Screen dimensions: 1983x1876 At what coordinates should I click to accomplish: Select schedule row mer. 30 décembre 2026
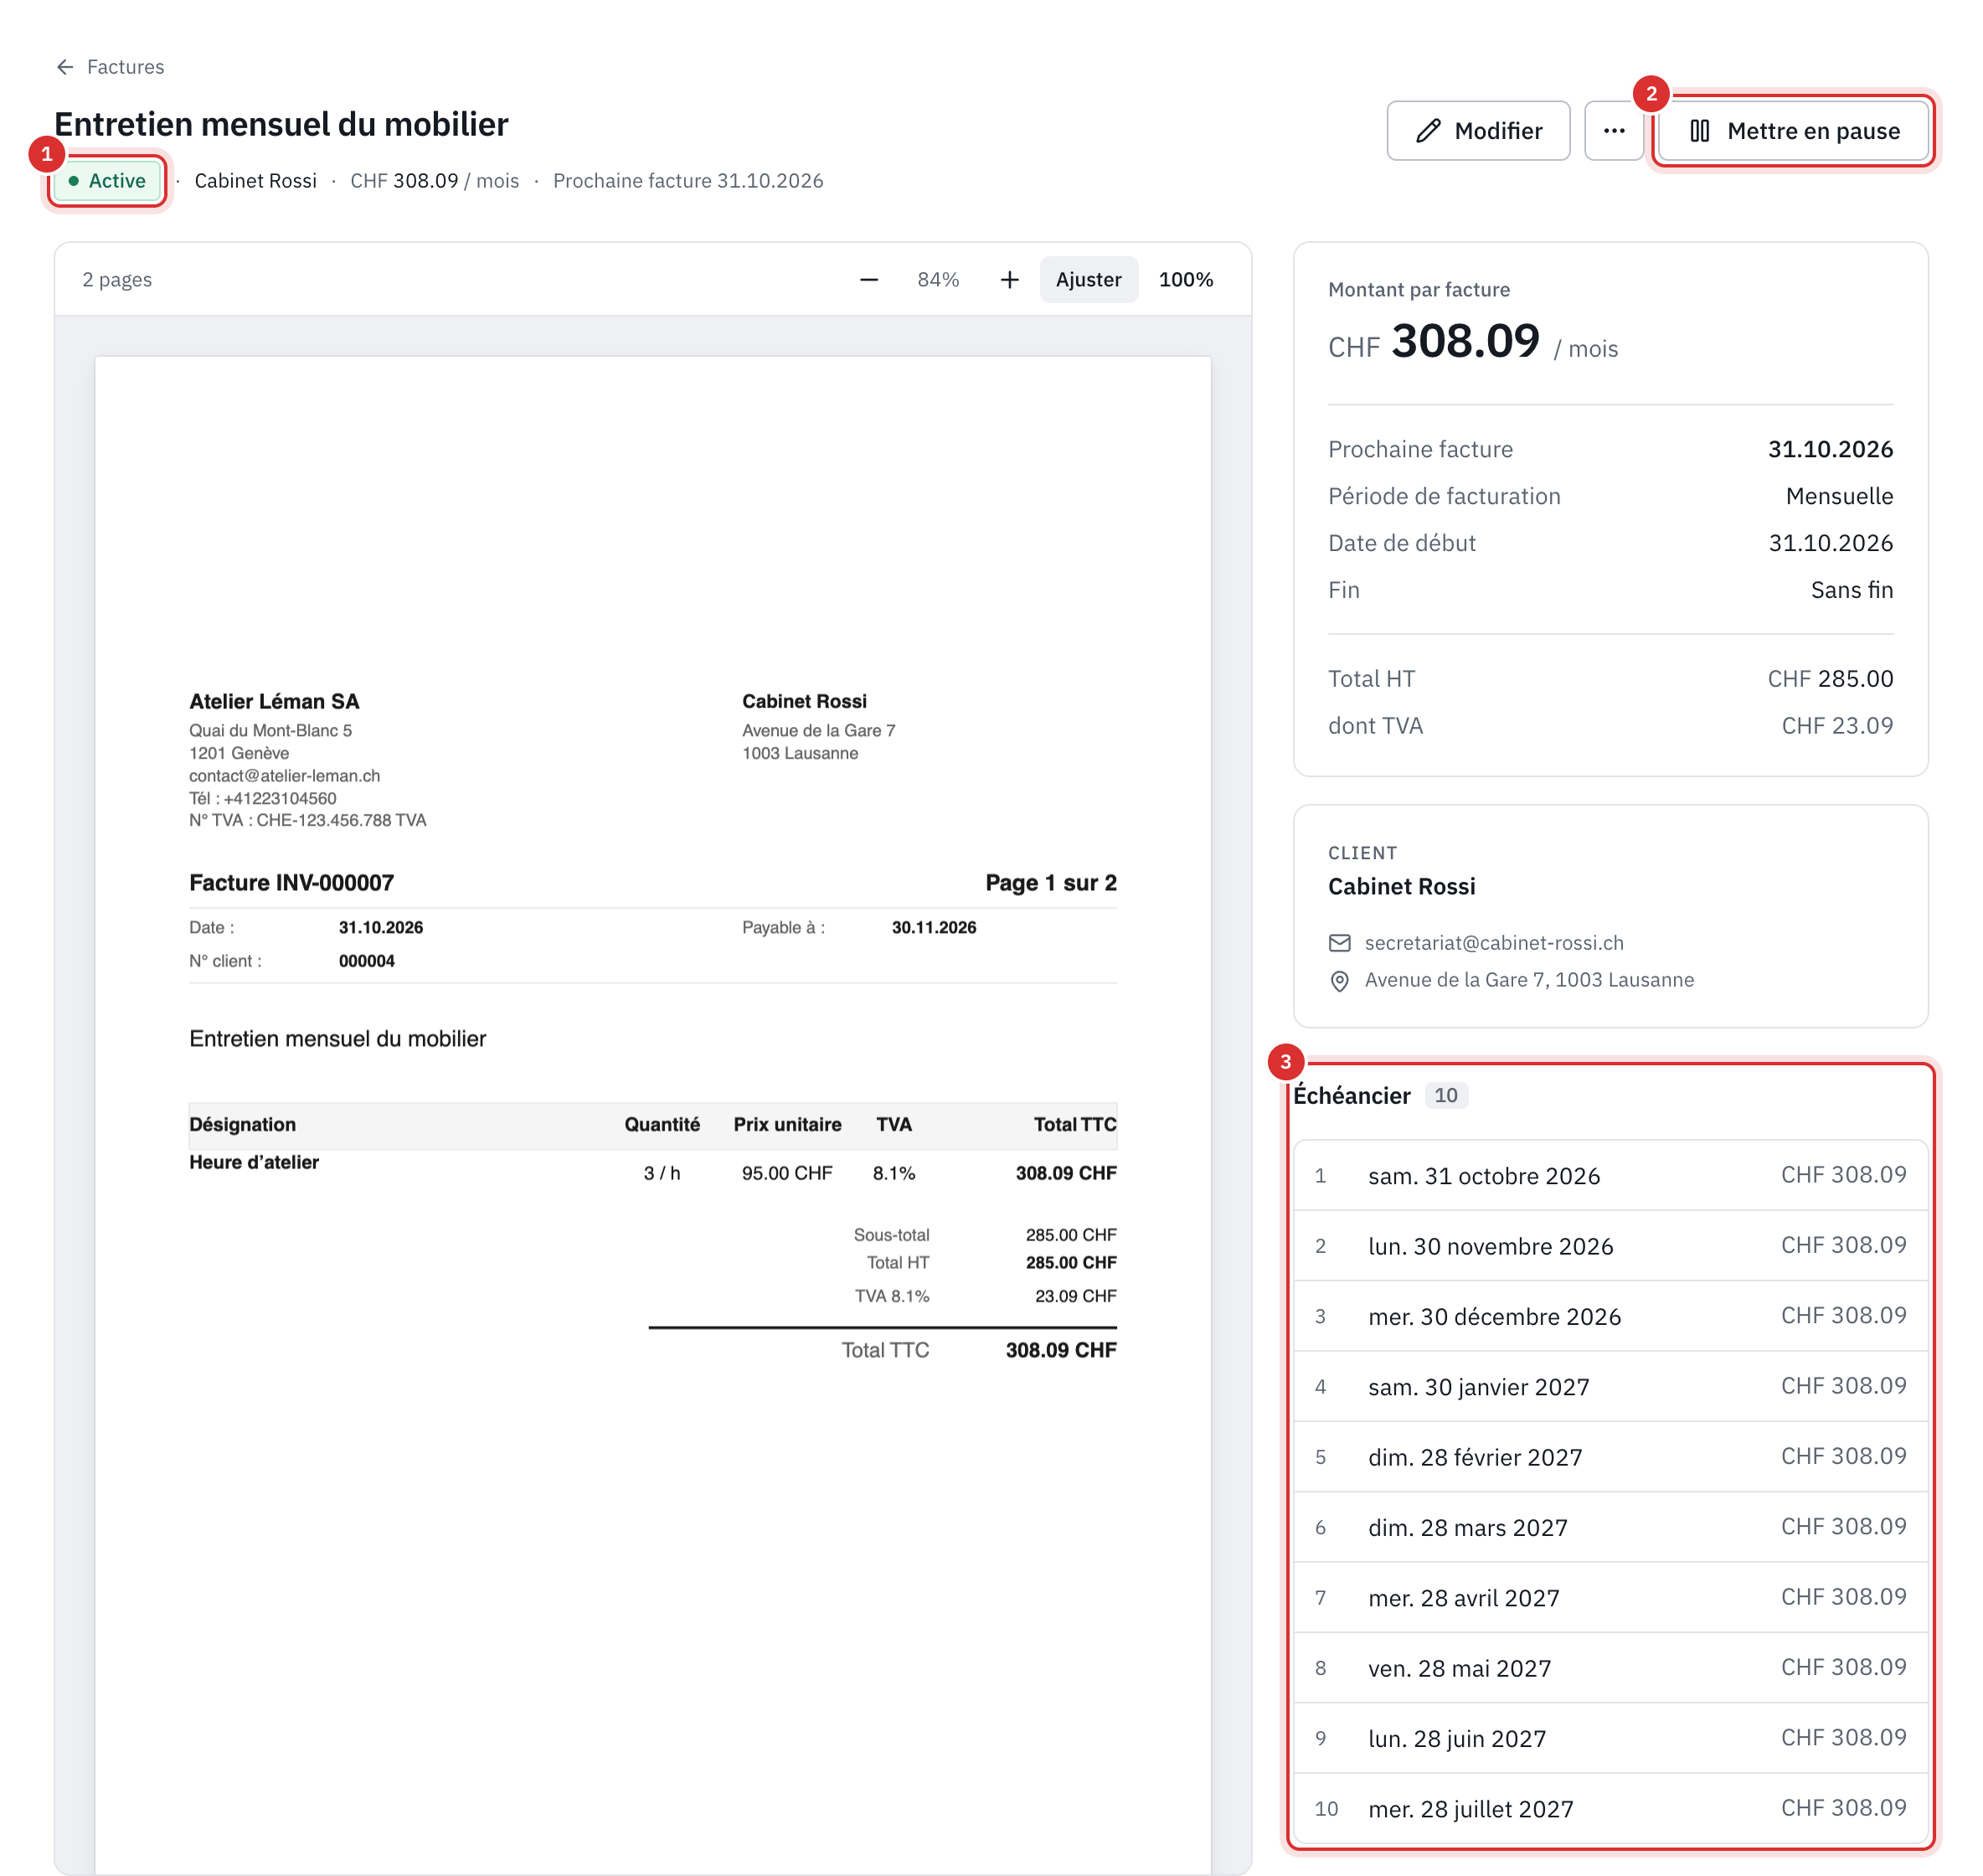pos(1610,1317)
